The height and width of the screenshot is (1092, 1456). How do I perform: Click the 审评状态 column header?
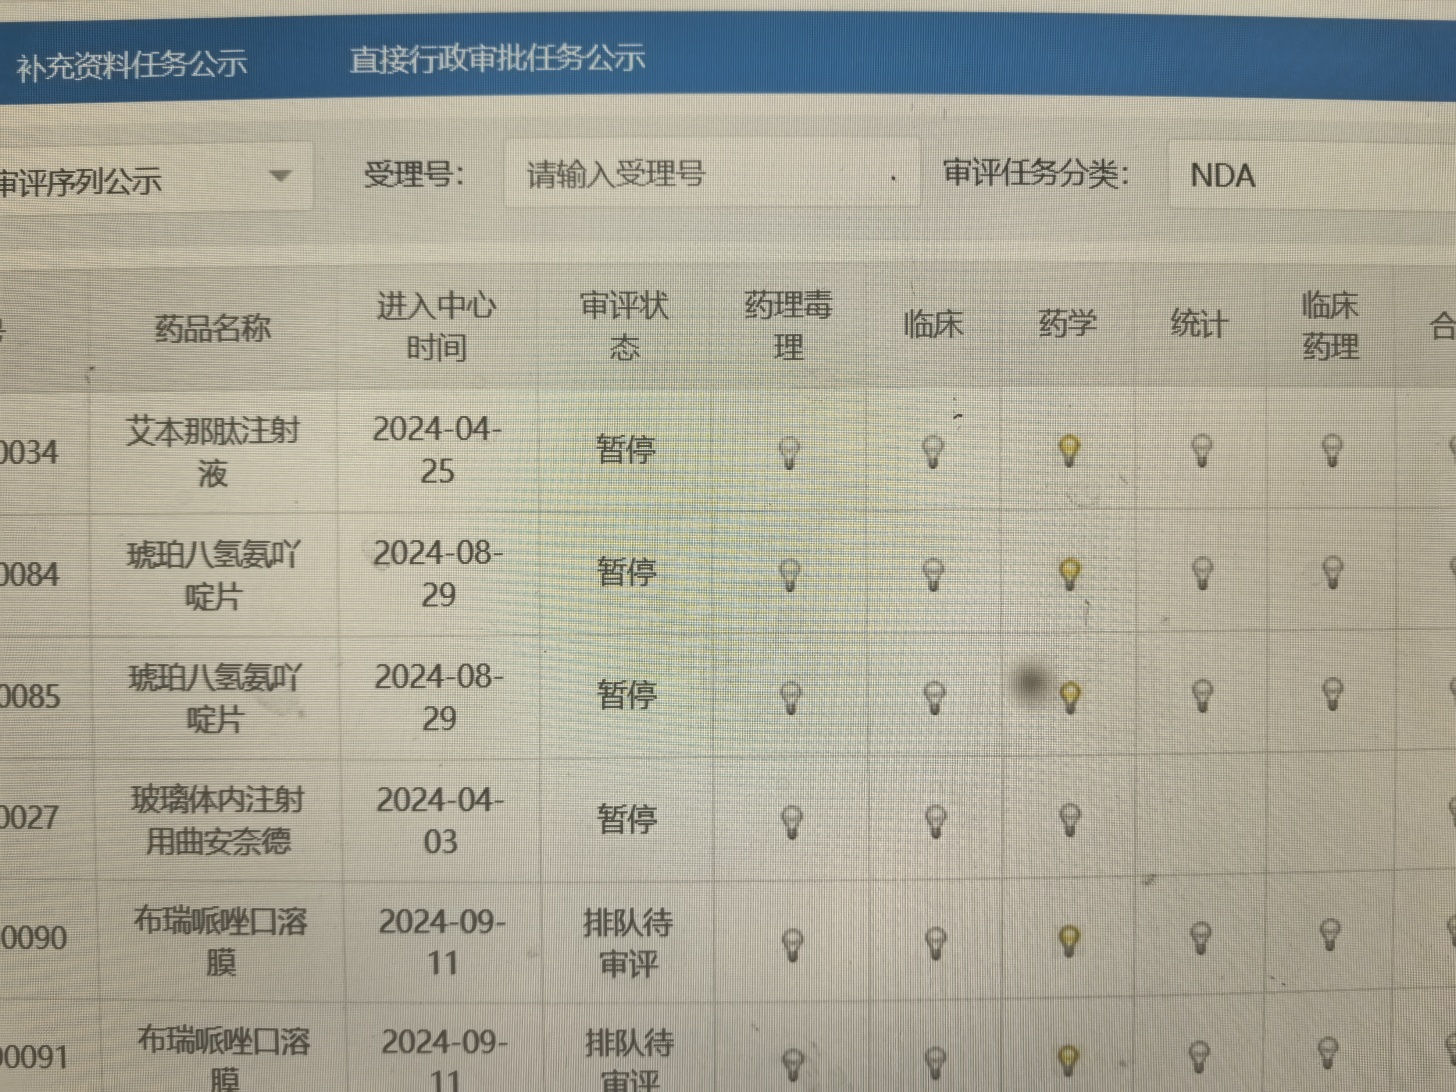[x=625, y=325]
